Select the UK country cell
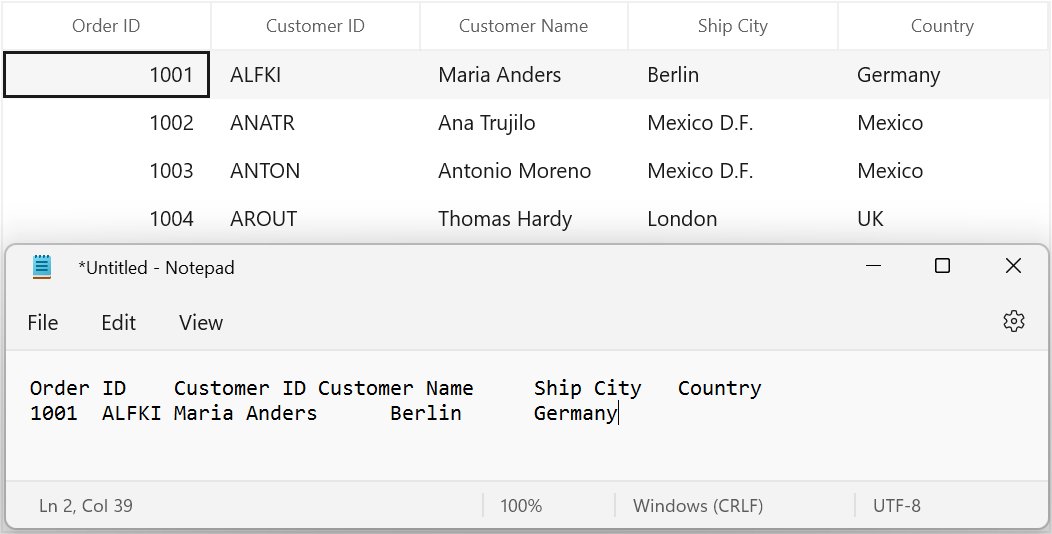 pos(943,219)
